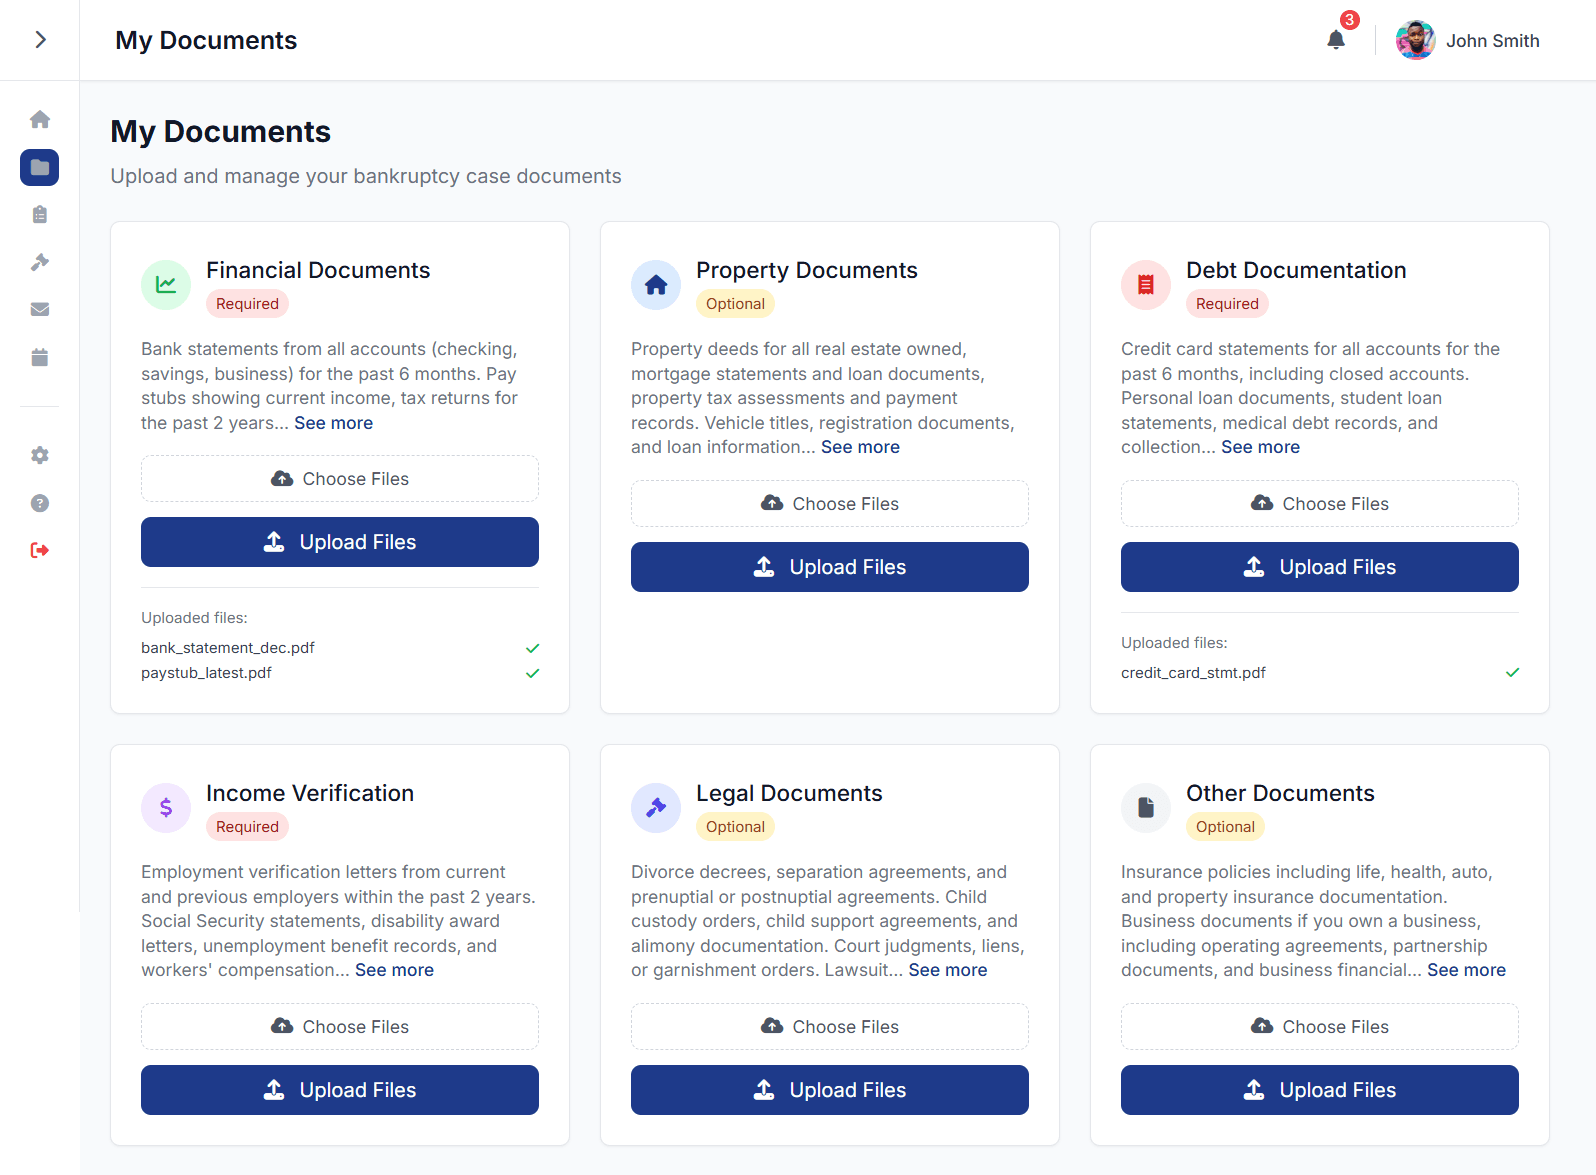Choose files for Debt Documentation
This screenshot has width=1596, height=1175.
click(x=1320, y=504)
